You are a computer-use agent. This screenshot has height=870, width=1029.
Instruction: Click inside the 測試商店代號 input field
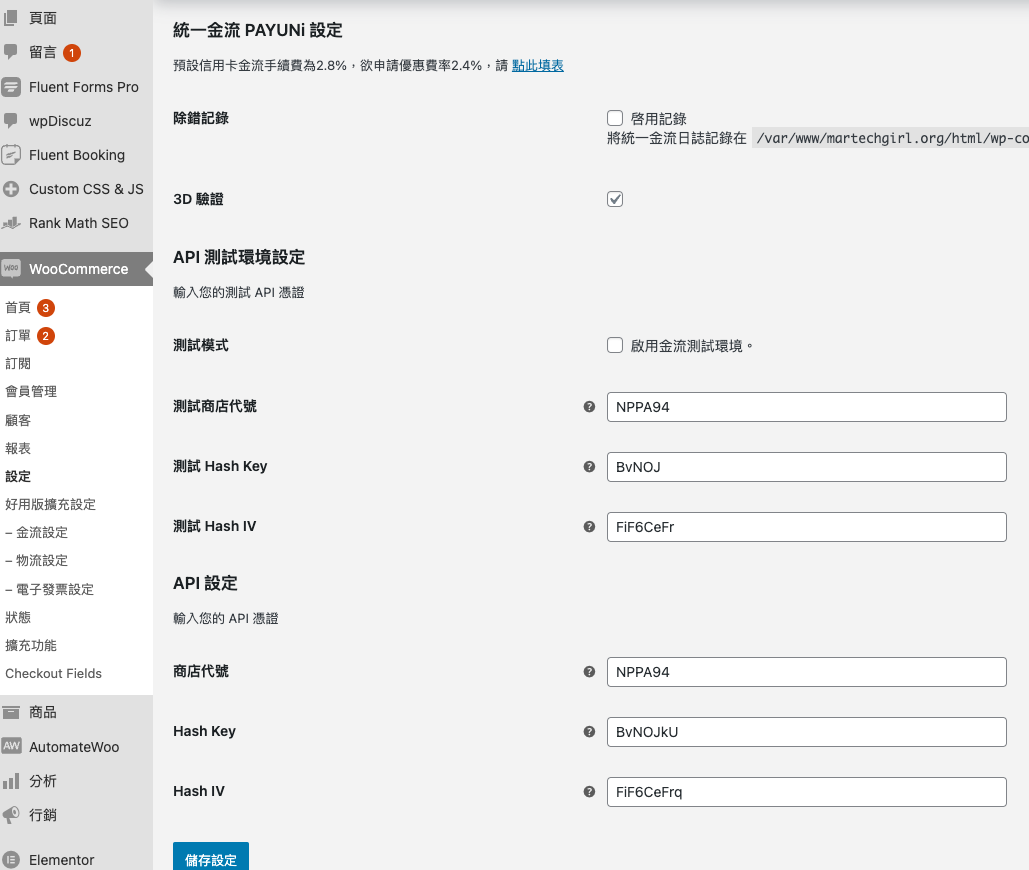[806, 406]
